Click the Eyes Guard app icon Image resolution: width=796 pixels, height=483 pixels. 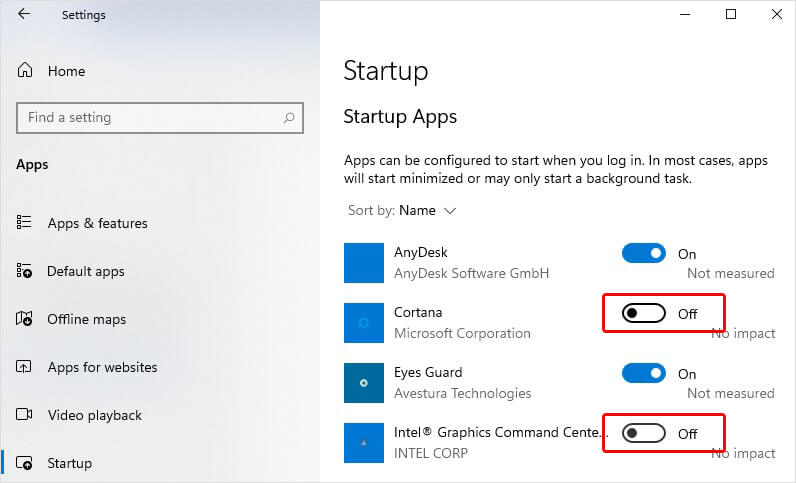(364, 382)
